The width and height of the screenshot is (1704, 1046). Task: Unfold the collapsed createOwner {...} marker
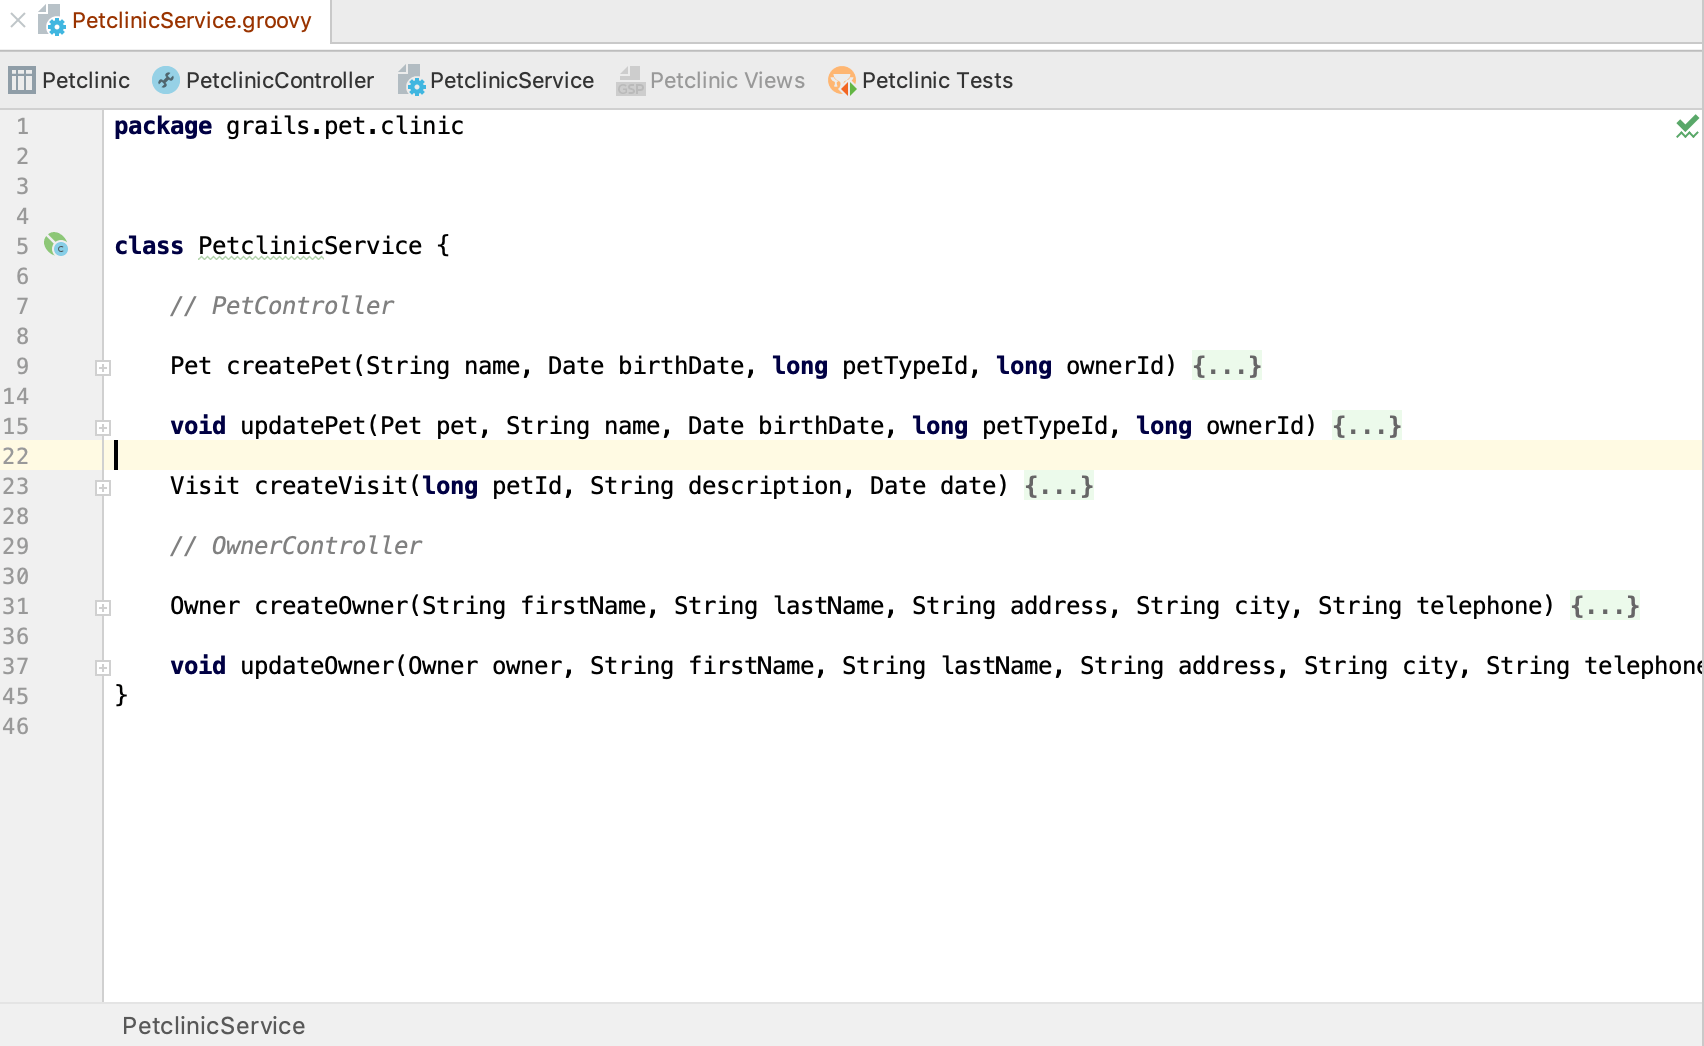(1604, 606)
